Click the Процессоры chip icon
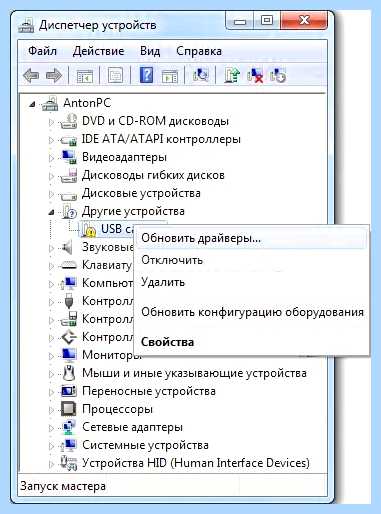The height and width of the screenshot is (514, 381). 69,409
